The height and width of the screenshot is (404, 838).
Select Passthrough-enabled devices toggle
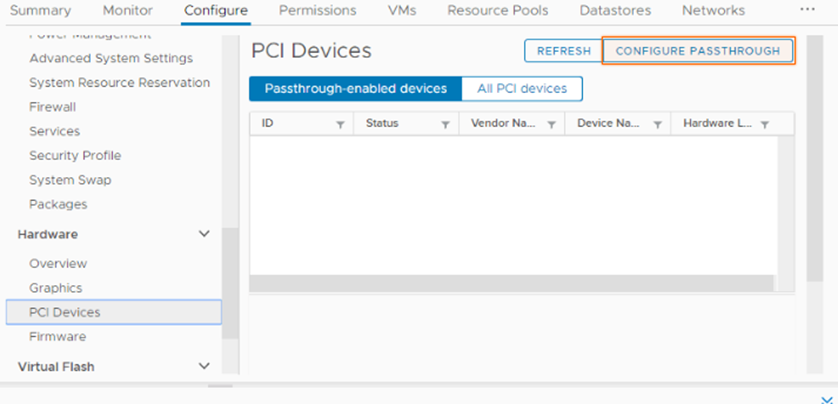[x=355, y=89]
